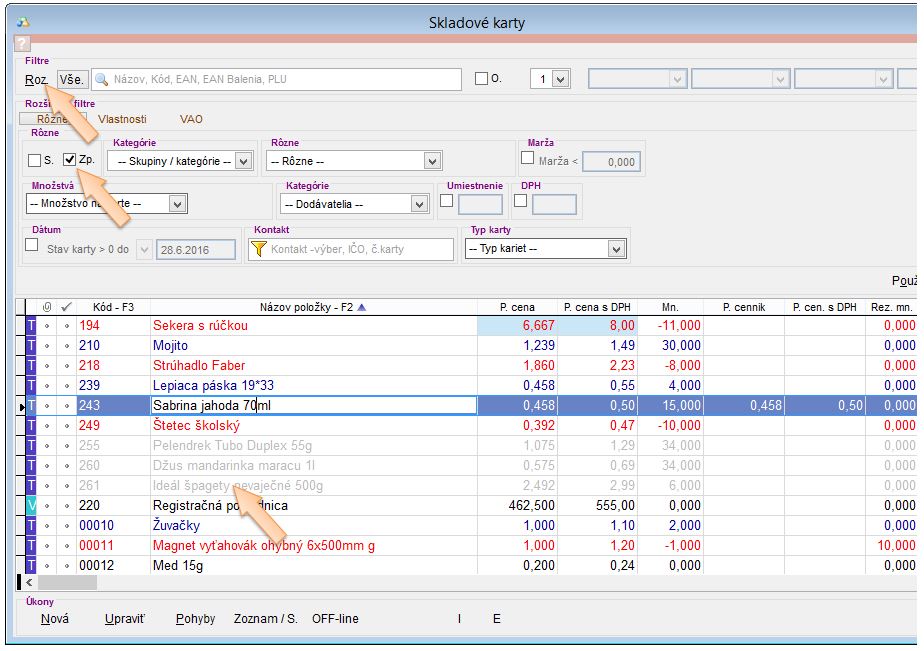Click the T type icon for Sekera s rúčkou
924x651 pixels.
(31, 326)
